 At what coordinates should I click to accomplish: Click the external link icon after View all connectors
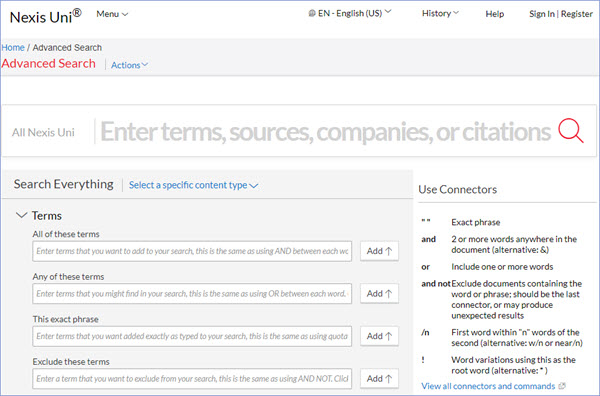pos(562,386)
